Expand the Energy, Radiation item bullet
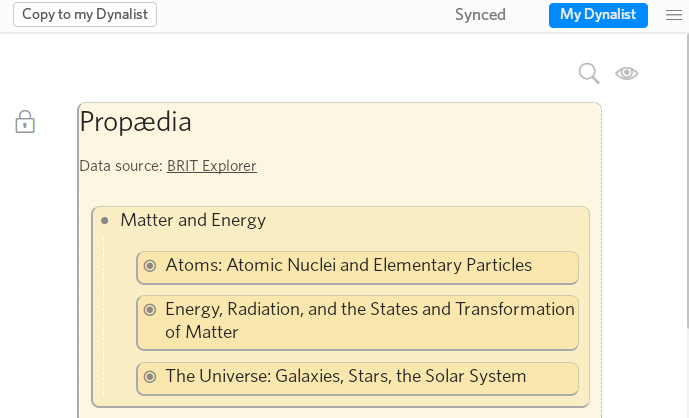Viewport: 689px width, 418px height. (150, 310)
